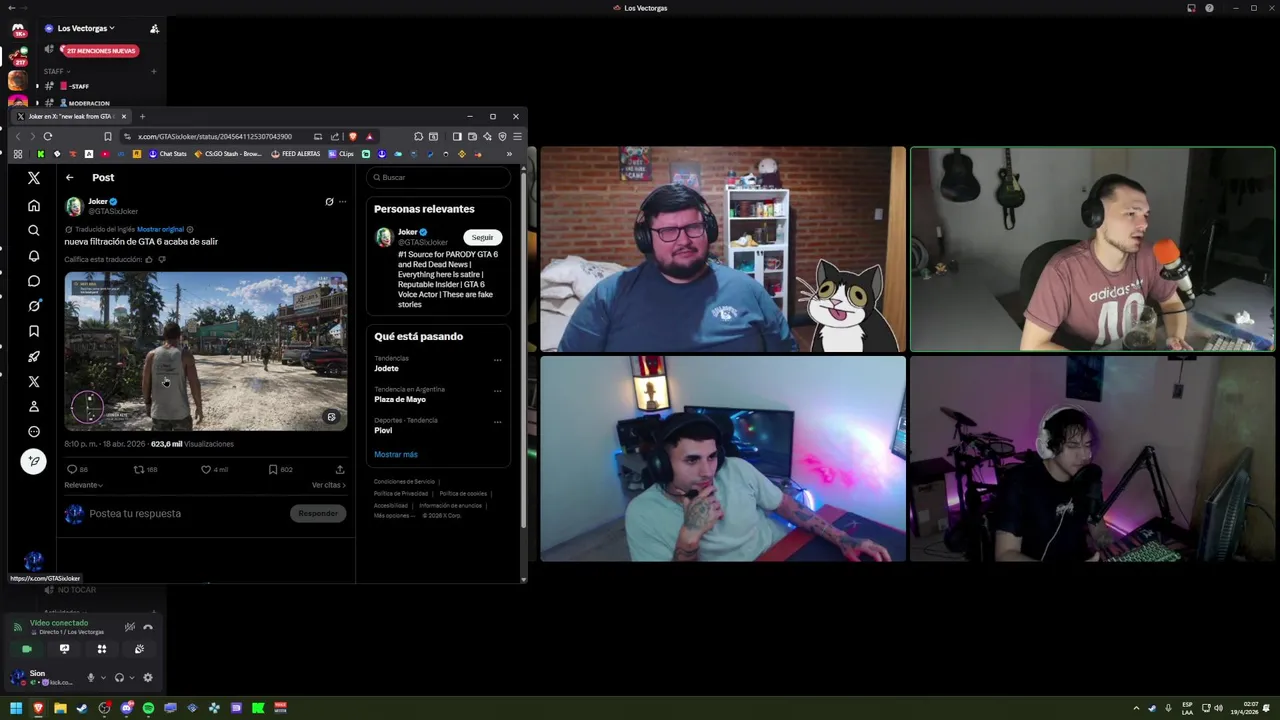The image size is (1280, 720).
Task: Show more bookmarks overflow chevron
Action: click(509, 154)
